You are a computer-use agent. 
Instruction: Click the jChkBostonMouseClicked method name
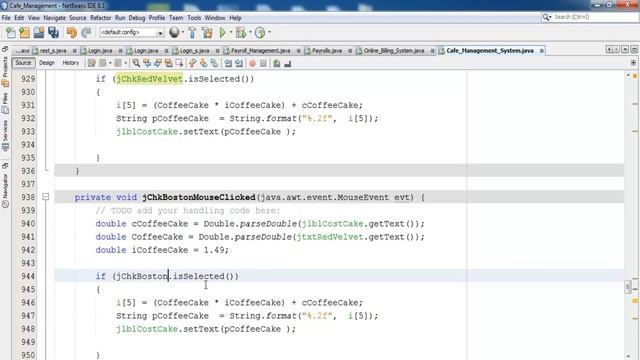click(199, 198)
